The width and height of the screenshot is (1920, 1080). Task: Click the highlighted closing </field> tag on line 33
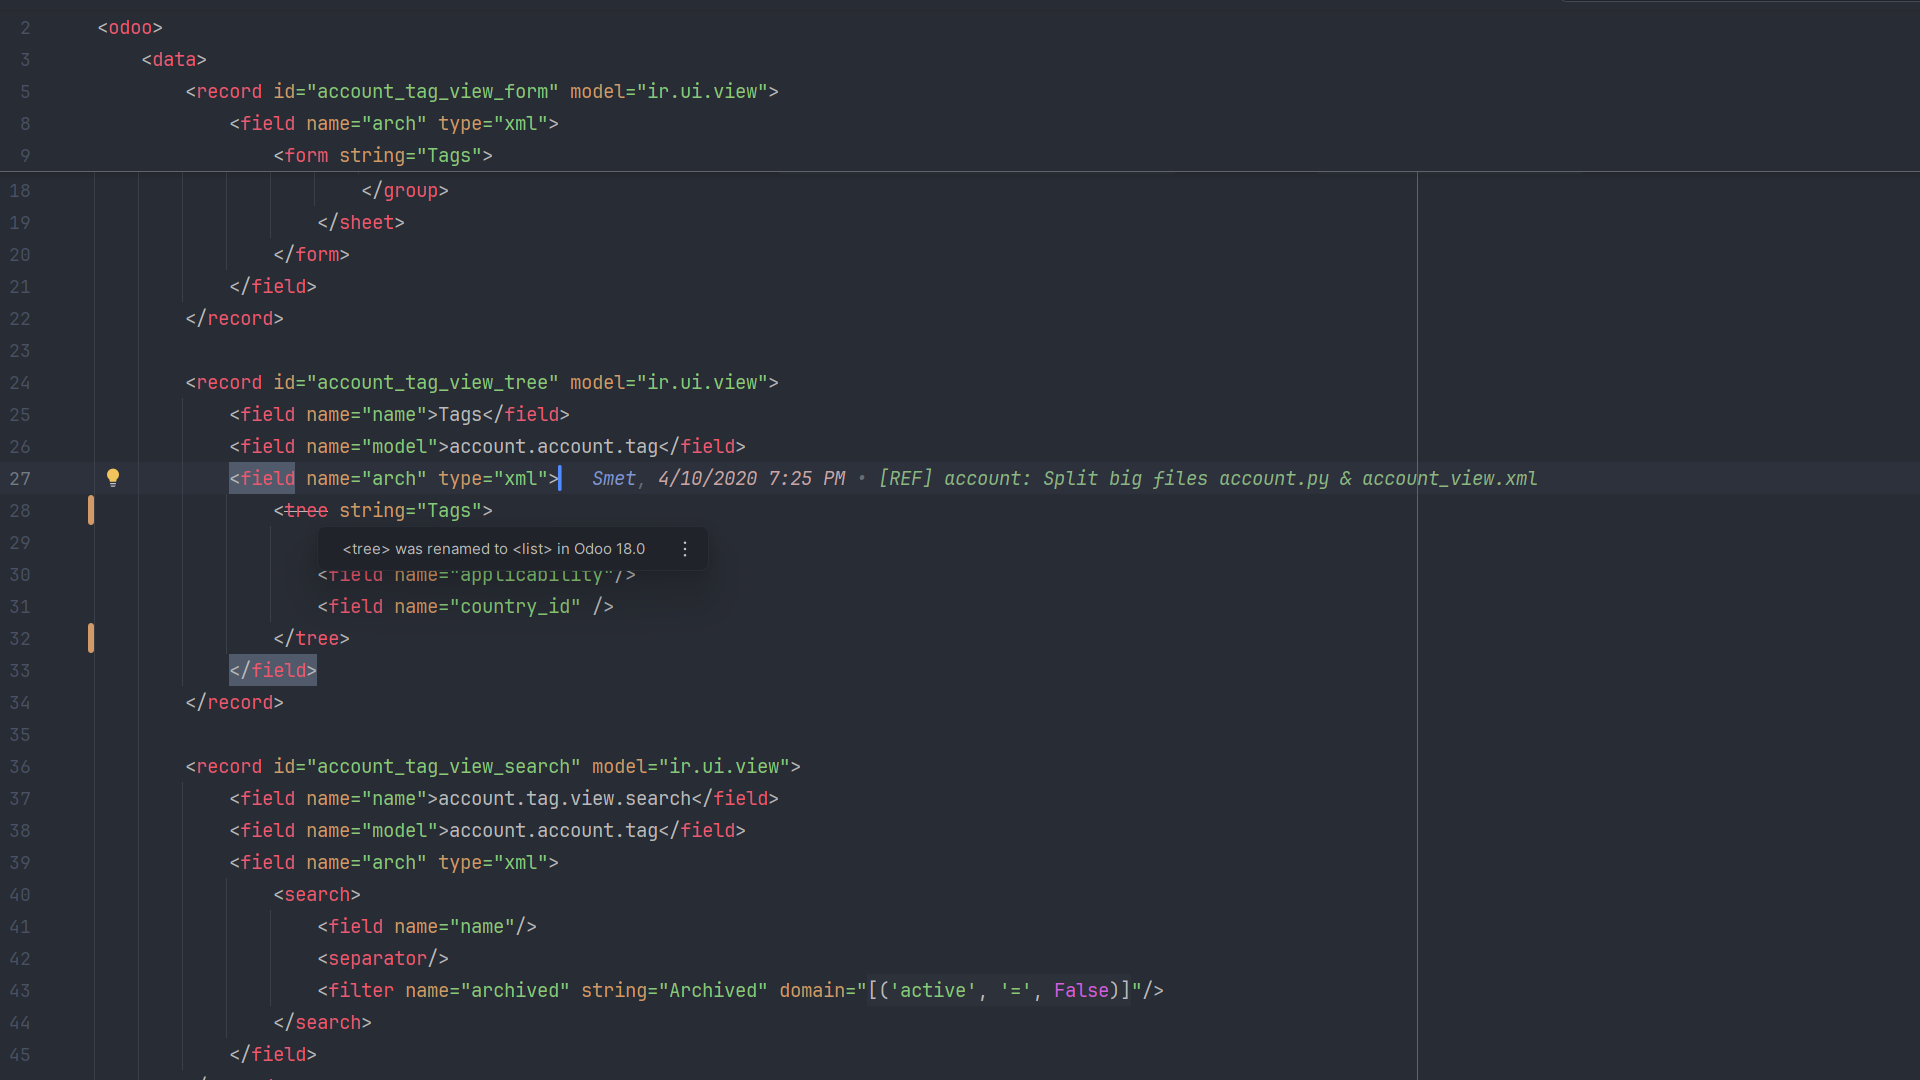tap(273, 671)
